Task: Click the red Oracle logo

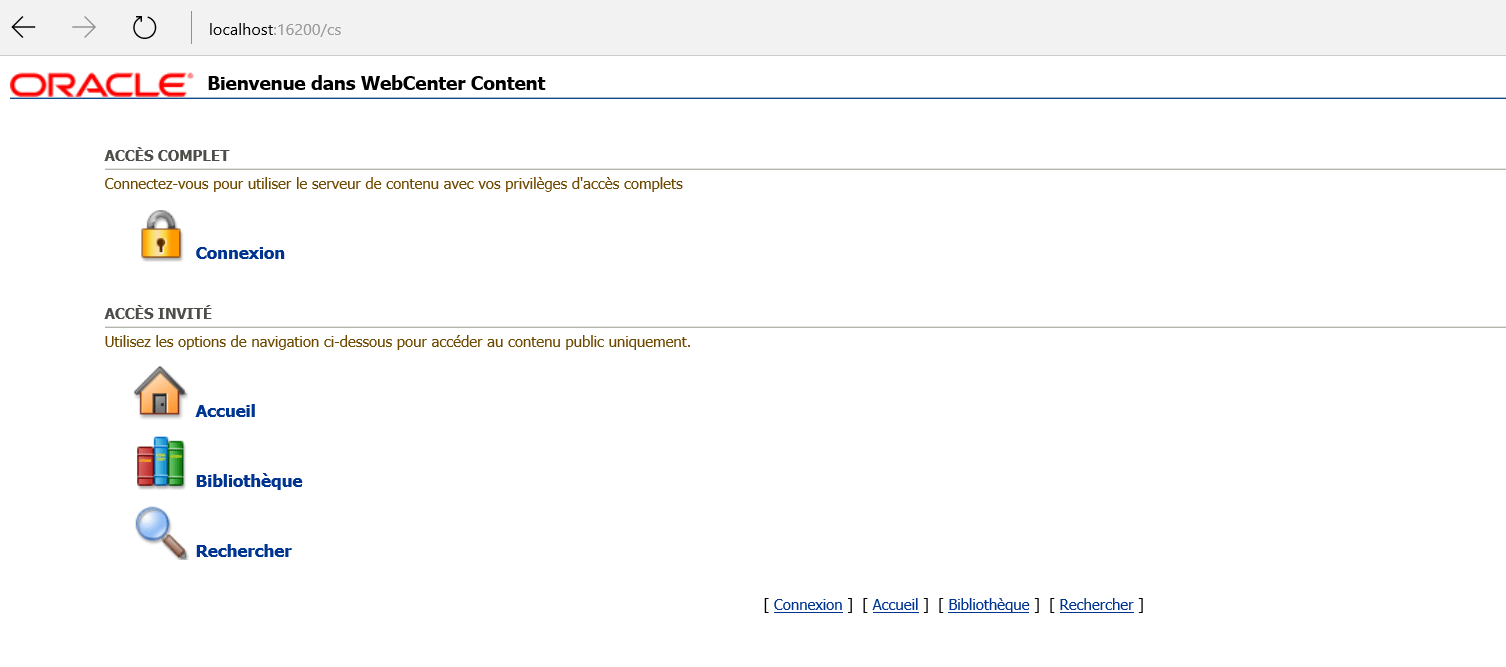Action: coord(100,85)
